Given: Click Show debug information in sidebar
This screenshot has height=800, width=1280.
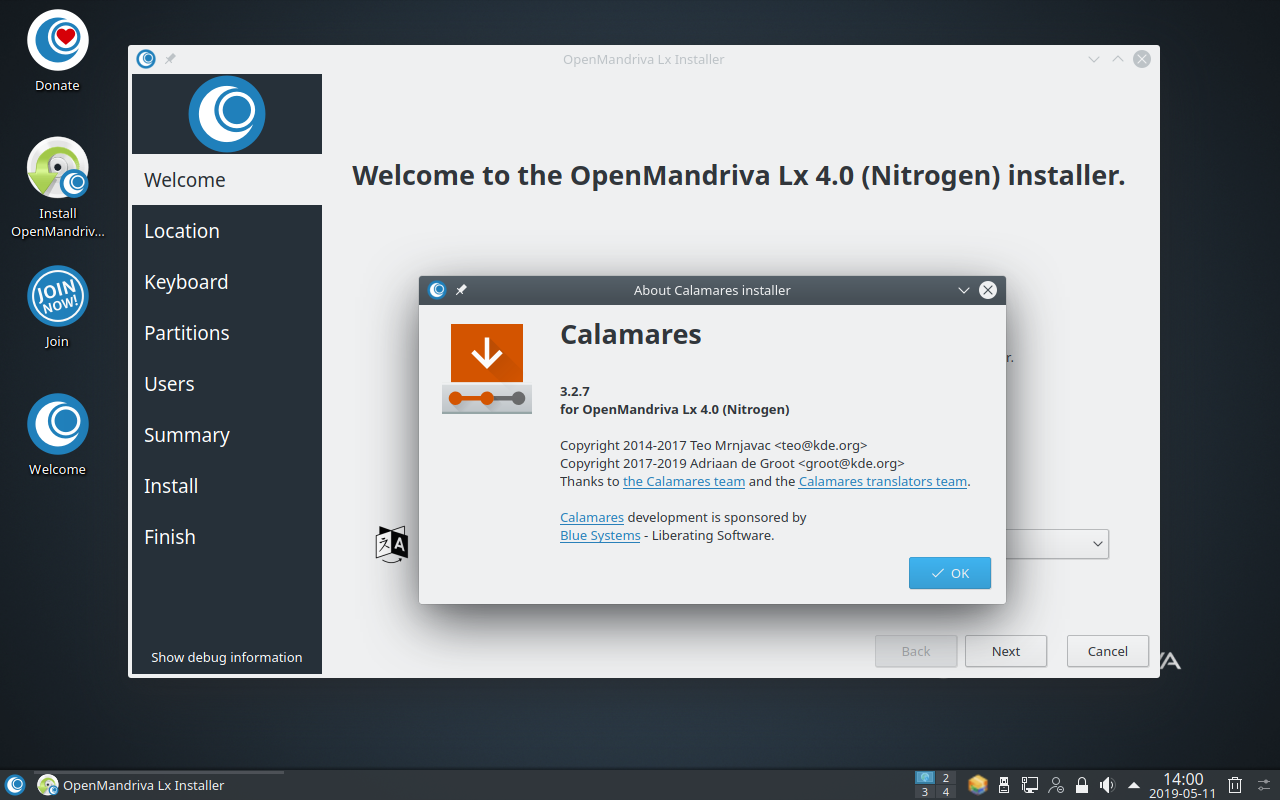Looking at the screenshot, I should tap(227, 657).
